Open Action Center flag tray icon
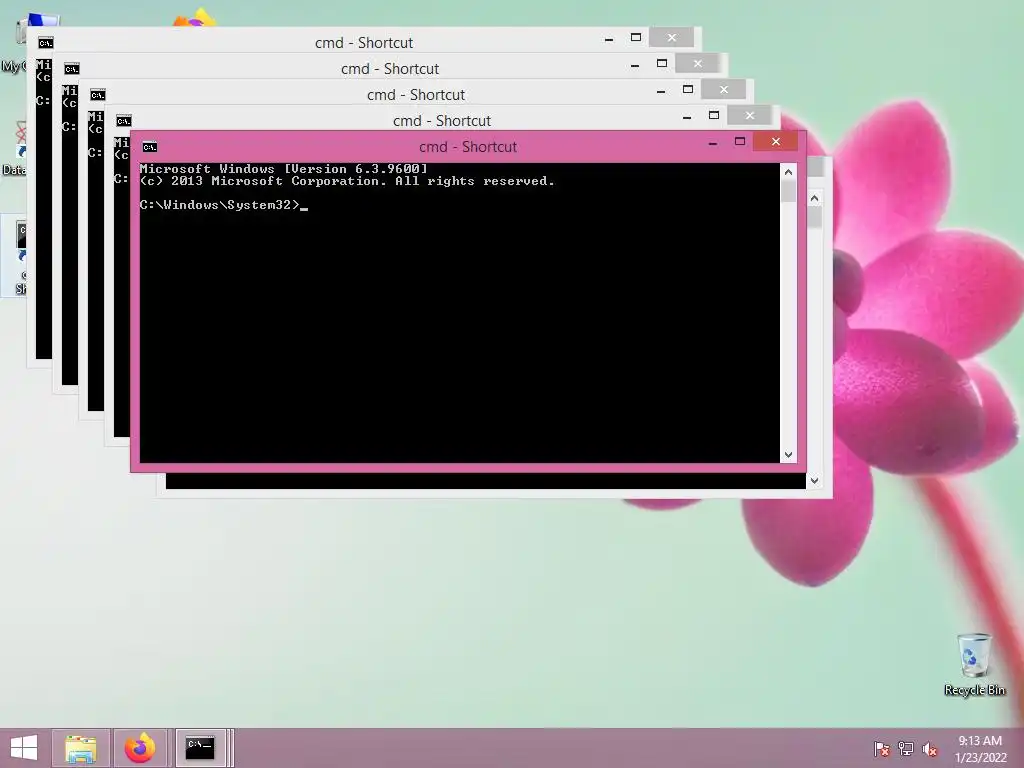Viewport: 1024px width, 768px height. pos(882,748)
